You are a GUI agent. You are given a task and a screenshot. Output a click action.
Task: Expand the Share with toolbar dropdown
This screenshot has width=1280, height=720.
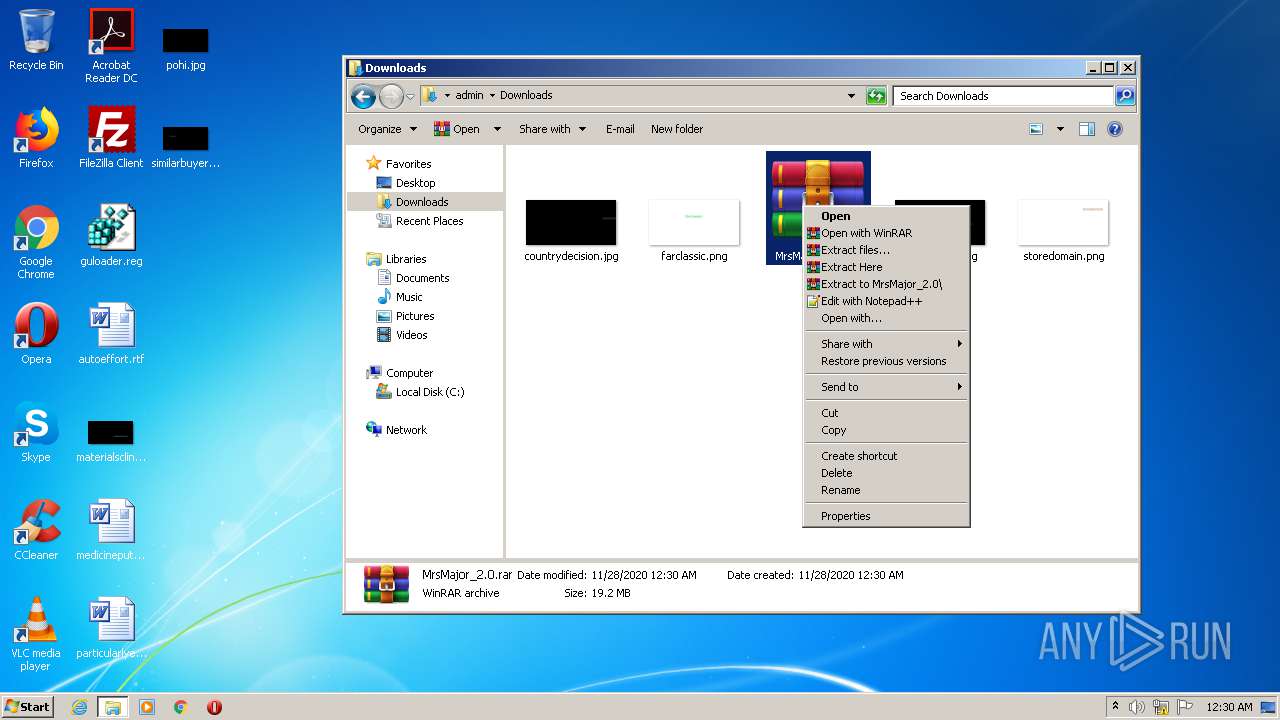(x=552, y=129)
